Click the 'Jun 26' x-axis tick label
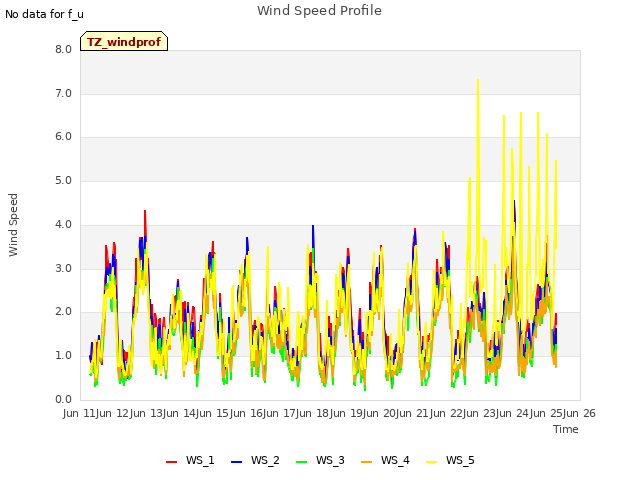Screen dimensions: 640x480 tap(579, 413)
